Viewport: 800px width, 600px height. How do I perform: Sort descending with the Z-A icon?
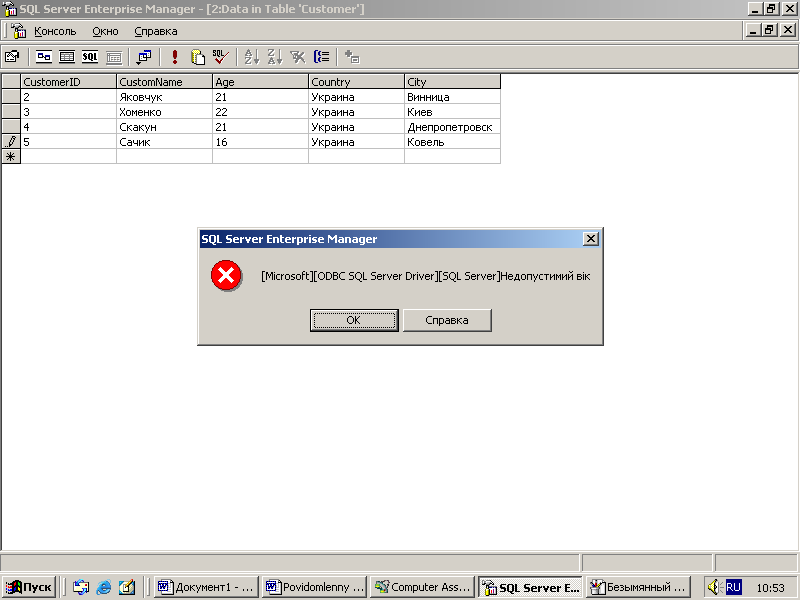[x=274, y=57]
